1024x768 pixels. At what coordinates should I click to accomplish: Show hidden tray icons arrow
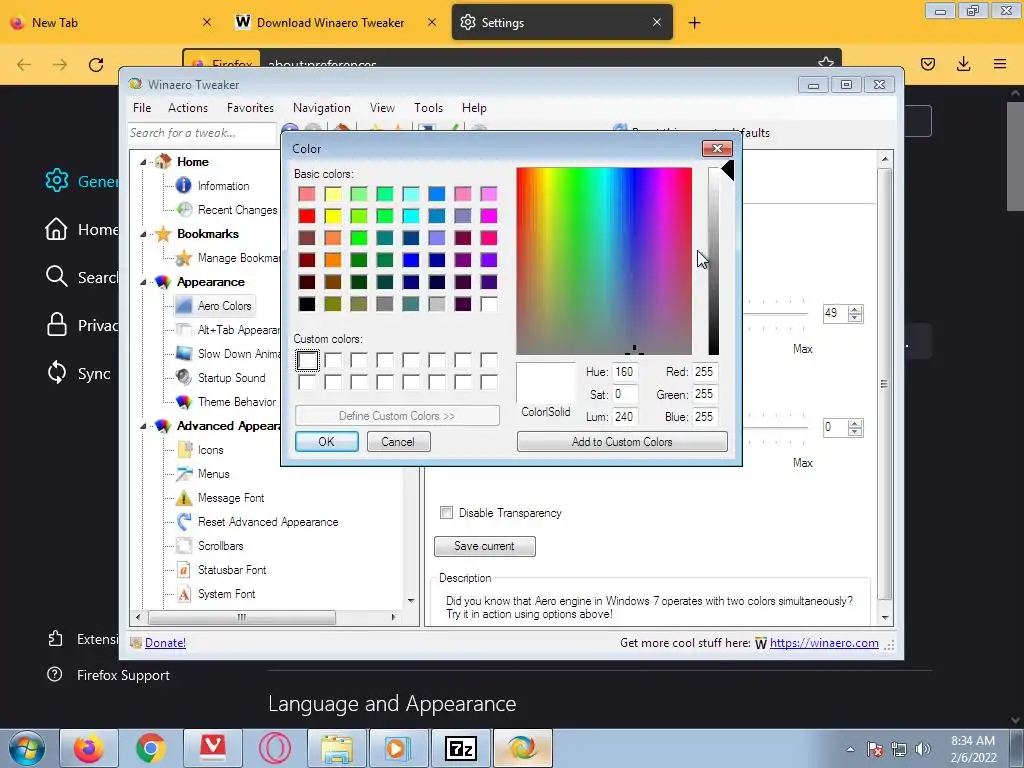coord(850,749)
